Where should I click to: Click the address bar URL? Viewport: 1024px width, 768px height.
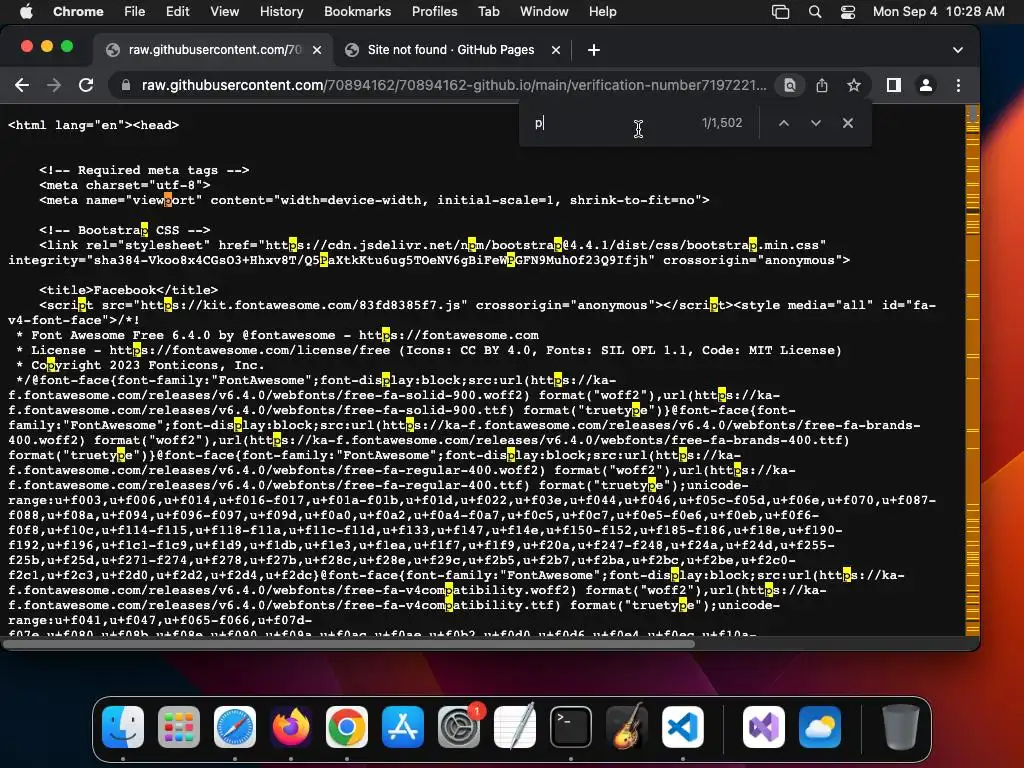click(454, 85)
